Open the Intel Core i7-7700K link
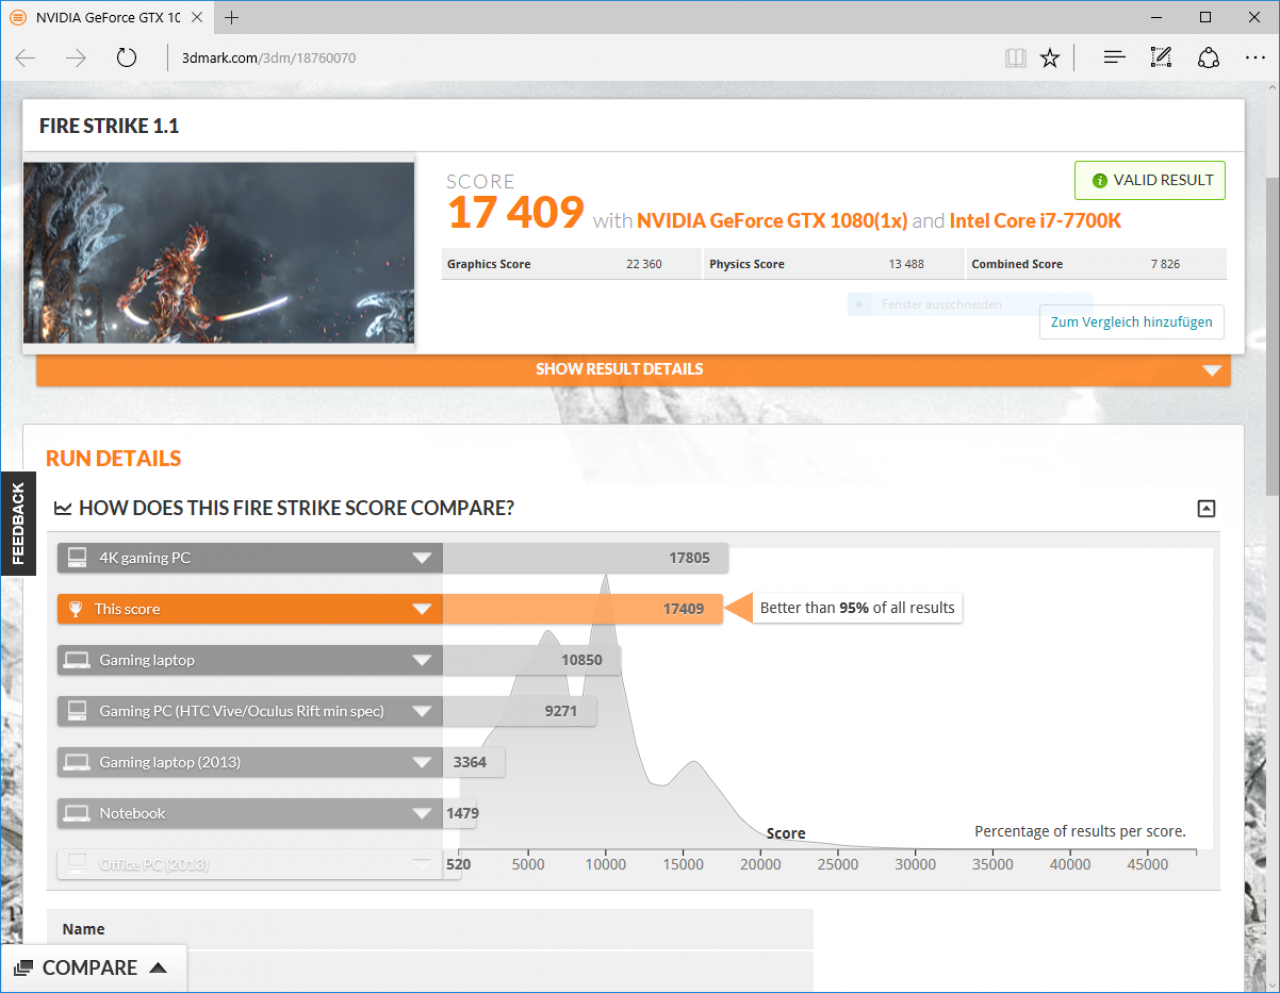 coord(1035,221)
